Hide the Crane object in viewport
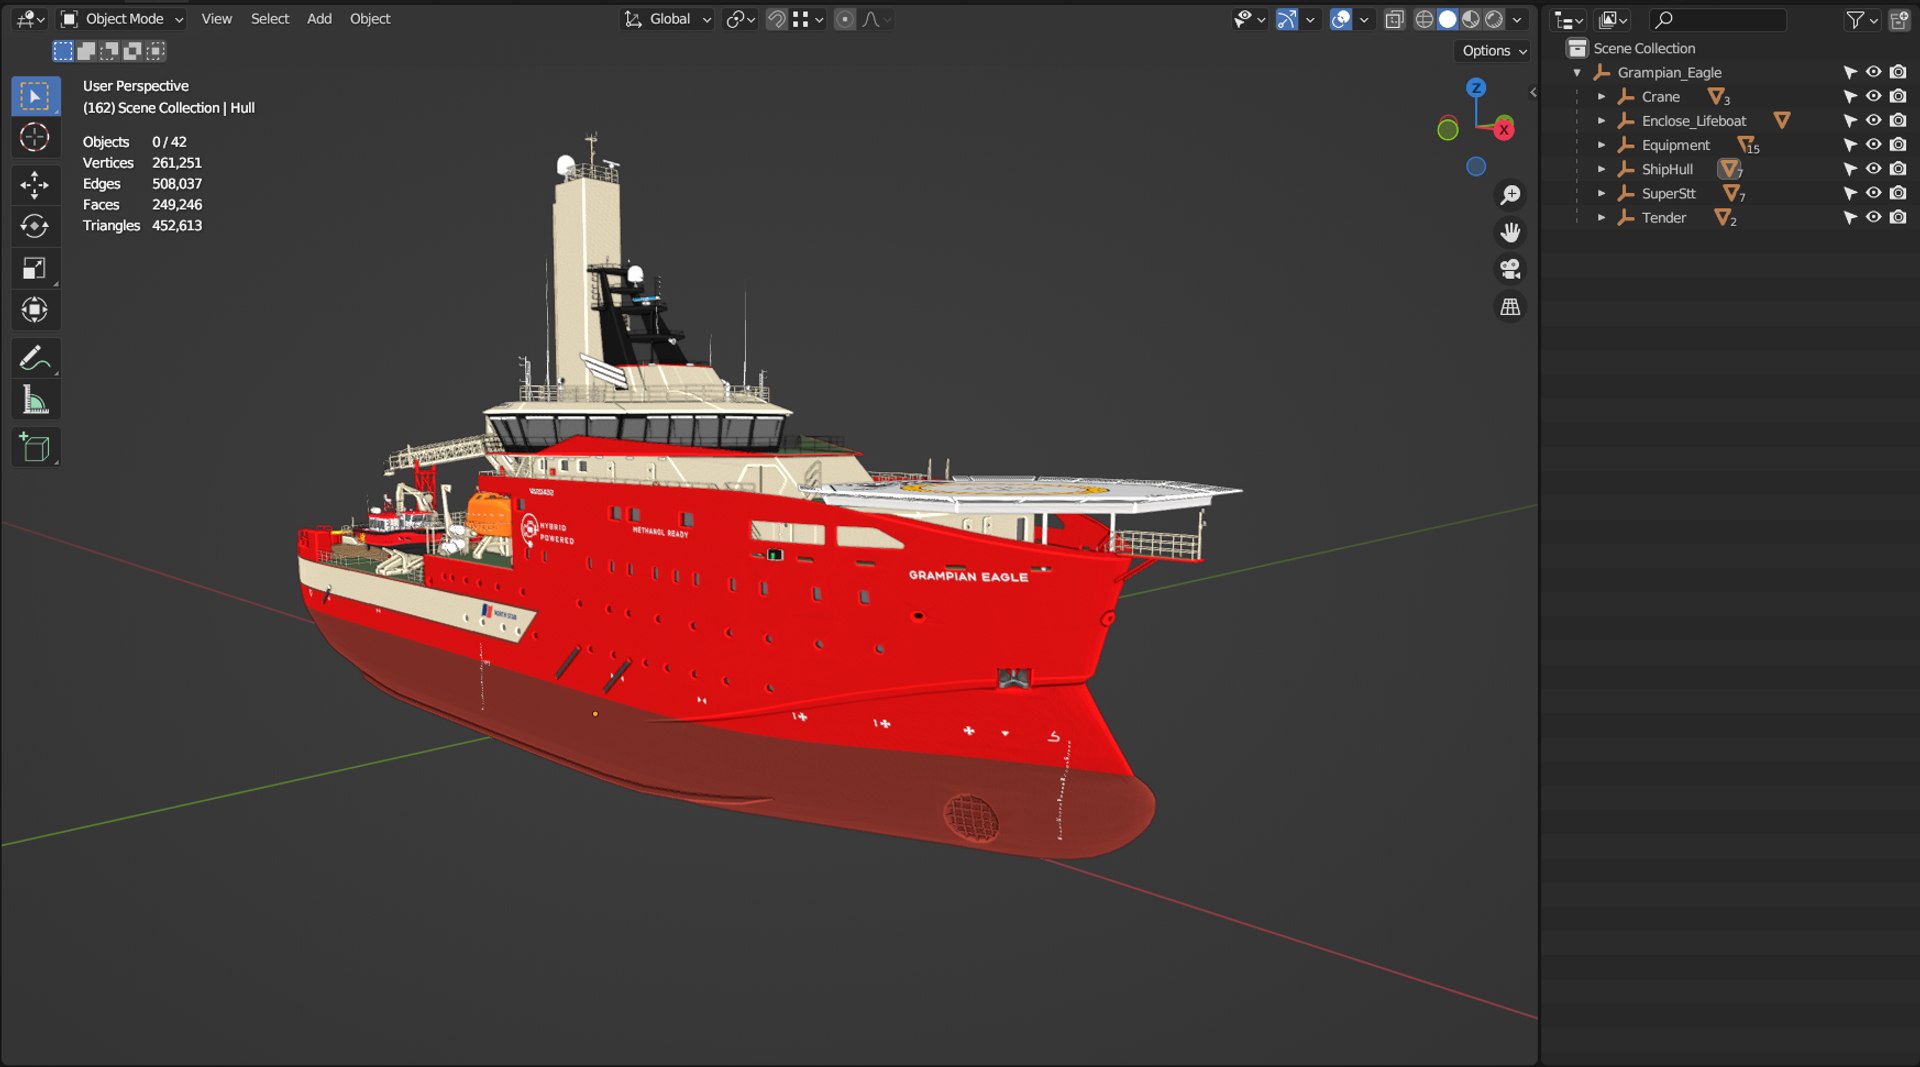The height and width of the screenshot is (1067, 1920). click(x=1874, y=96)
